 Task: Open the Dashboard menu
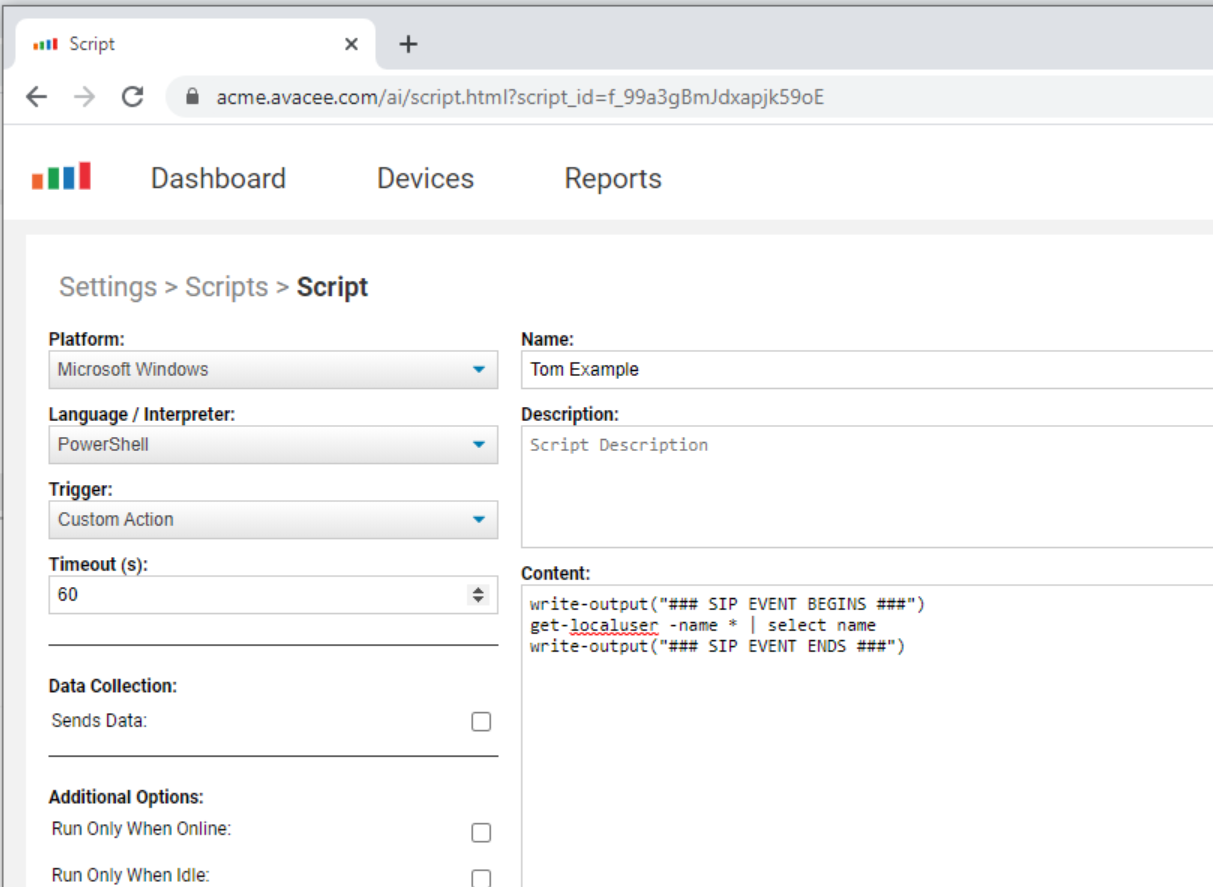218,178
